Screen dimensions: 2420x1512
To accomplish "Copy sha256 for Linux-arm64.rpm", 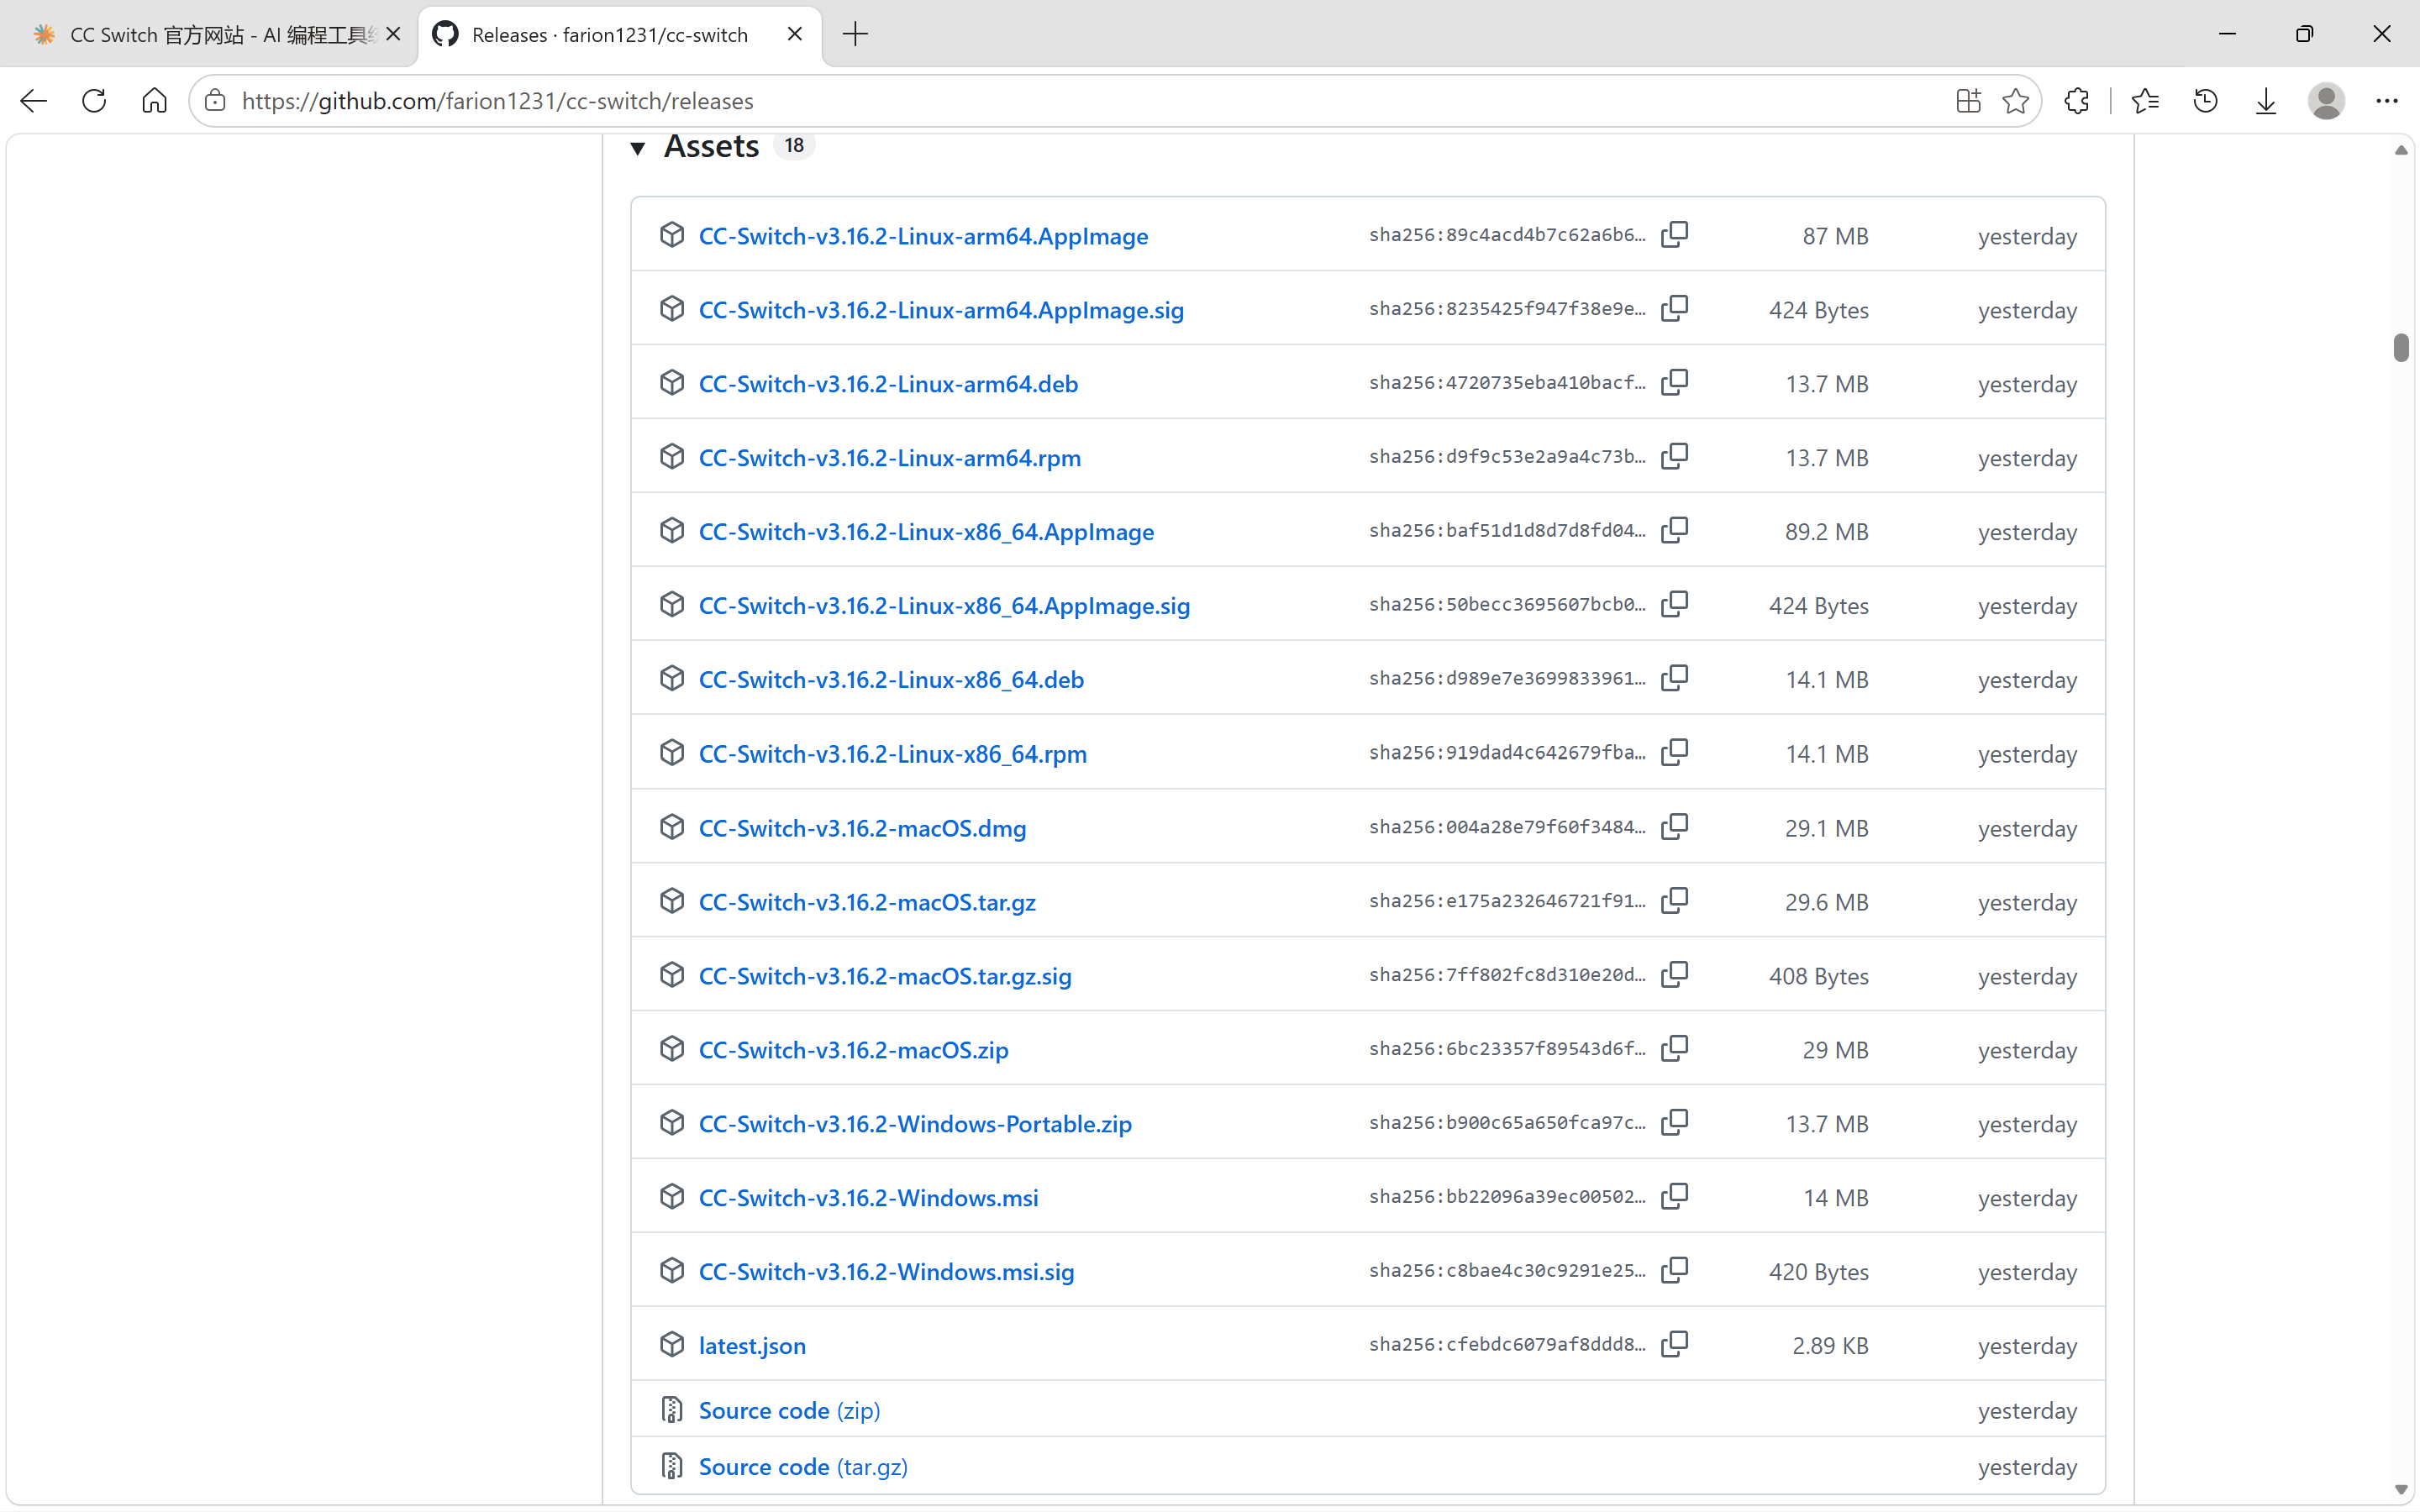I will (1674, 457).
